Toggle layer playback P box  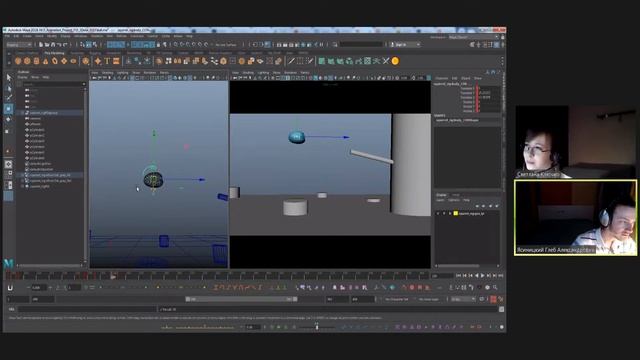coord(444,213)
